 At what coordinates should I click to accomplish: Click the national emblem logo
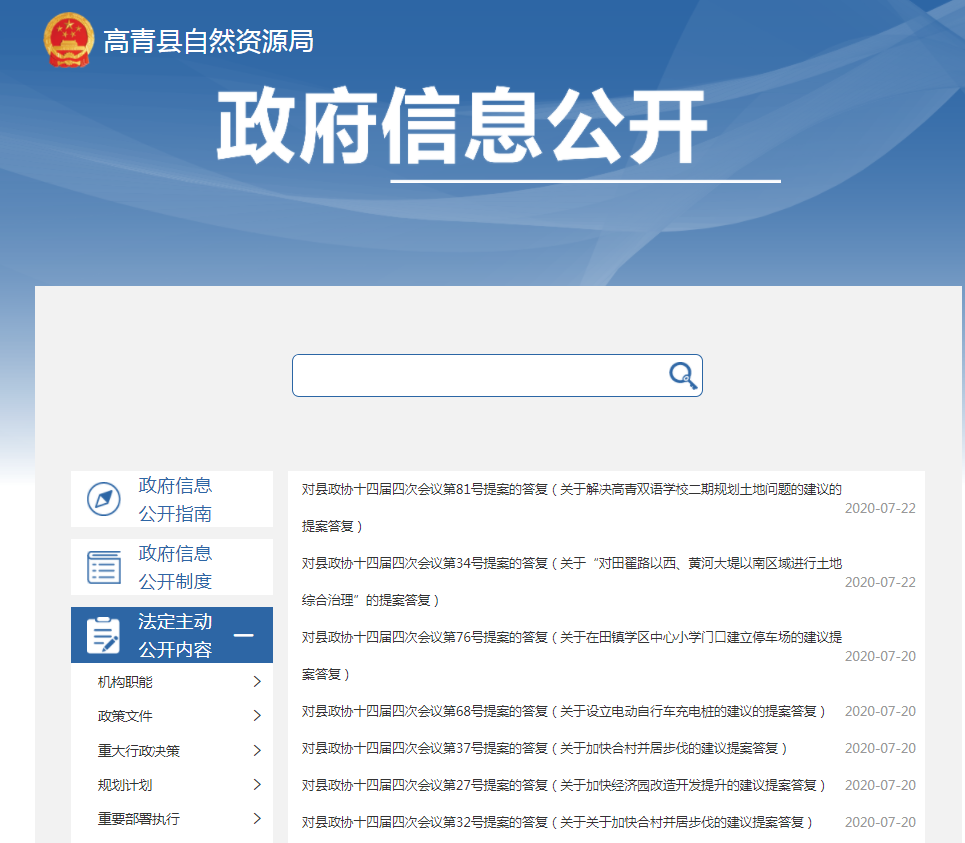[69, 40]
